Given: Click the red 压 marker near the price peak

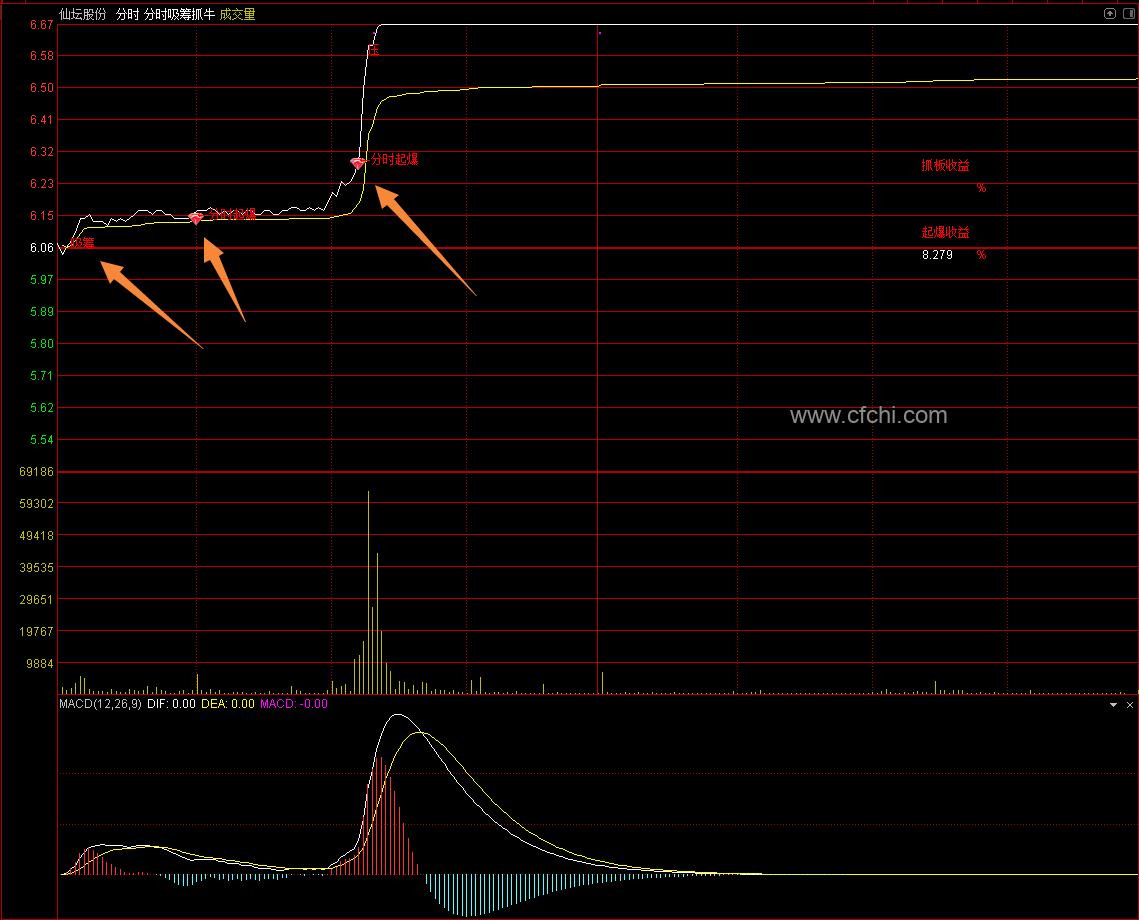Looking at the screenshot, I should coord(374,48).
